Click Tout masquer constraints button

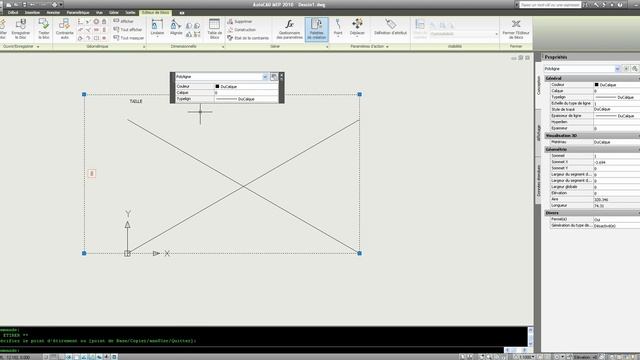(129, 38)
